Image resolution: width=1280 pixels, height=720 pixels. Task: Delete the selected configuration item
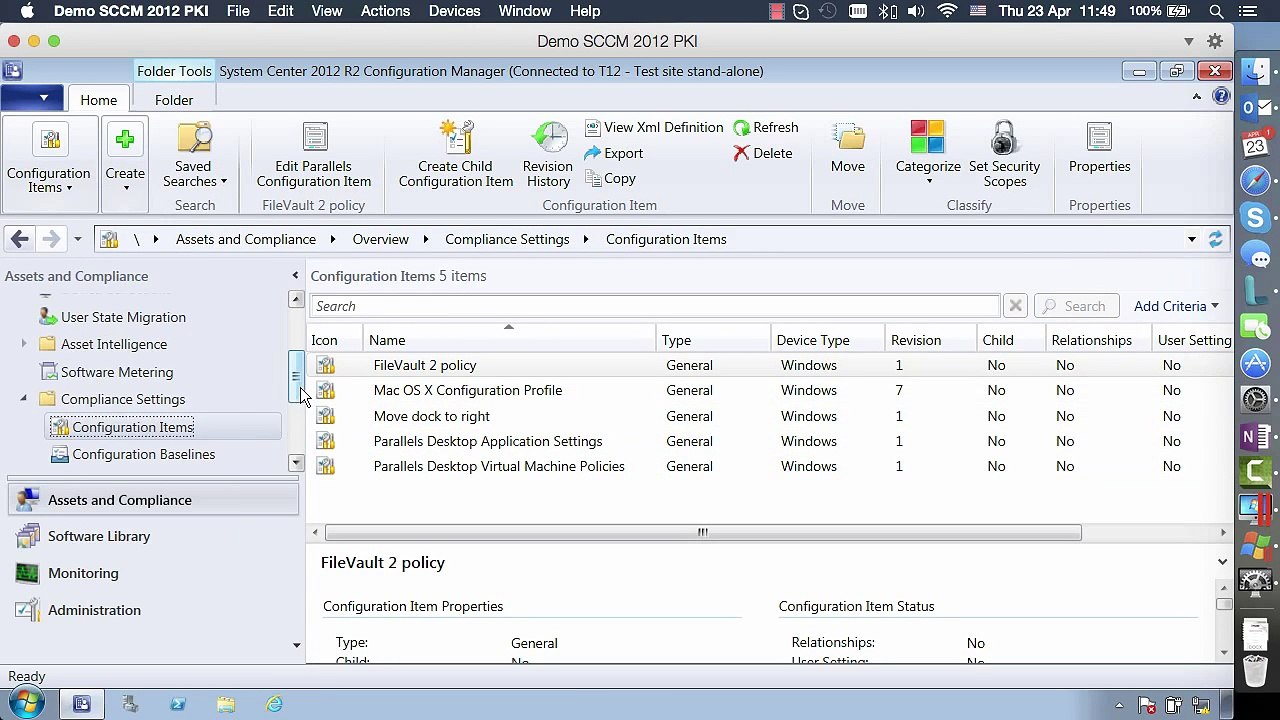[x=763, y=153]
